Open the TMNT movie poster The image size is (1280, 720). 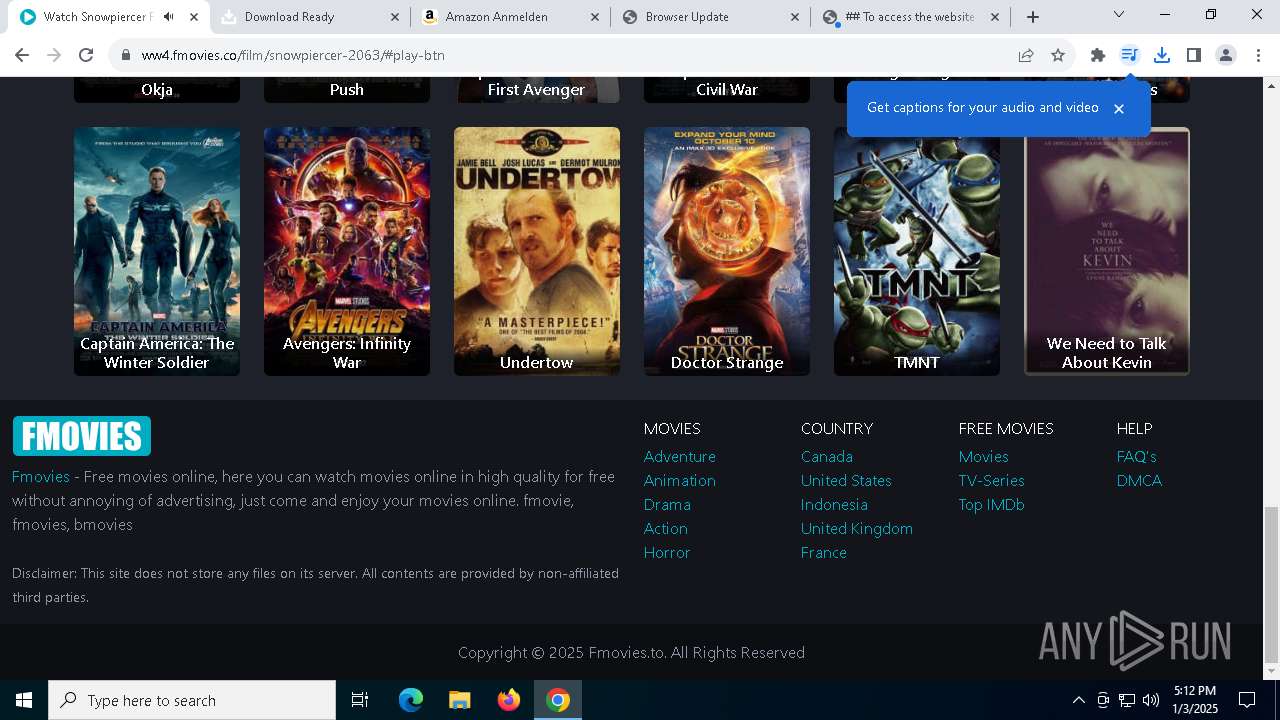(917, 251)
